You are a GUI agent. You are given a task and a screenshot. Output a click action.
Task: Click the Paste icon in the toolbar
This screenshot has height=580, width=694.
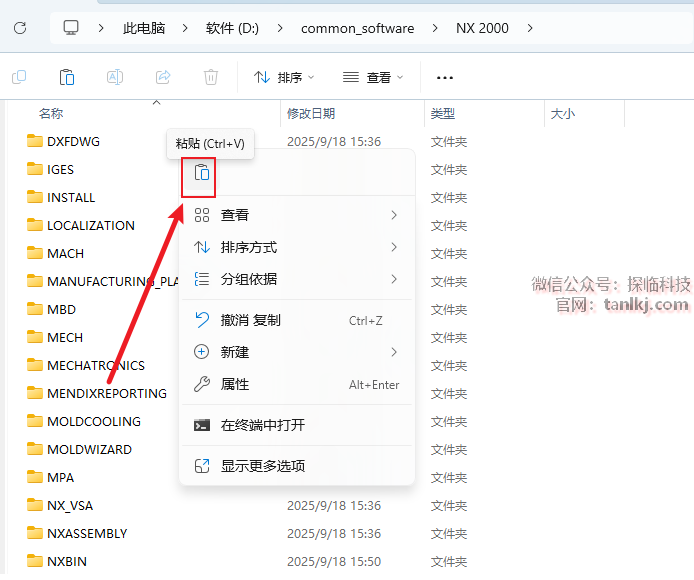[x=67, y=77]
